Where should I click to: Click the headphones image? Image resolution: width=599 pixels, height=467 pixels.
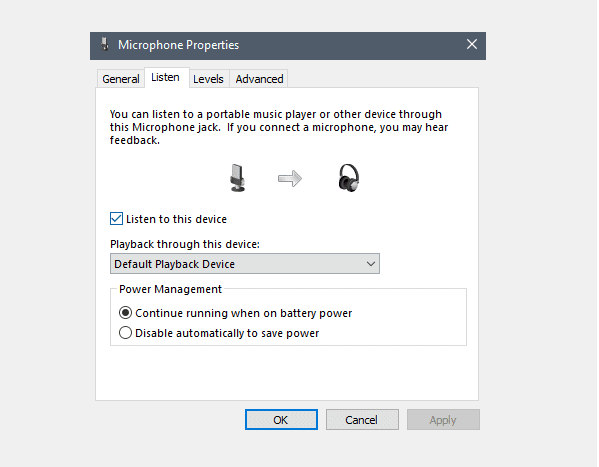tap(348, 178)
